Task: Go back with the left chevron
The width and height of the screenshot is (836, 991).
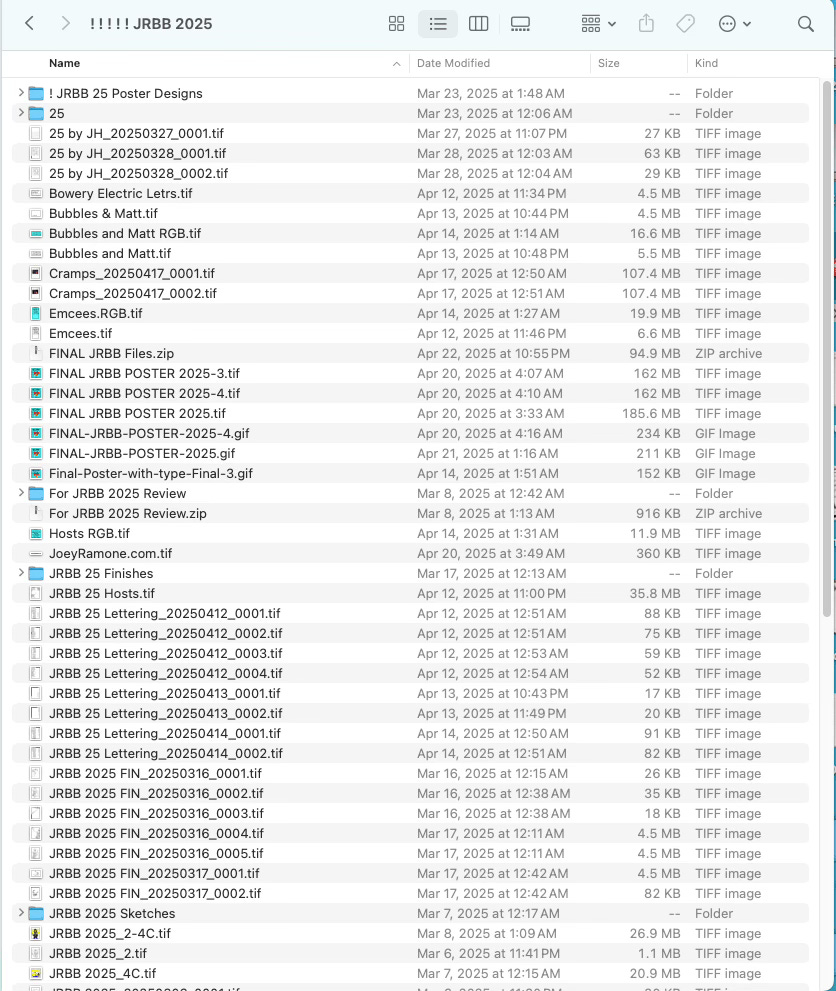Action: (x=29, y=24)
